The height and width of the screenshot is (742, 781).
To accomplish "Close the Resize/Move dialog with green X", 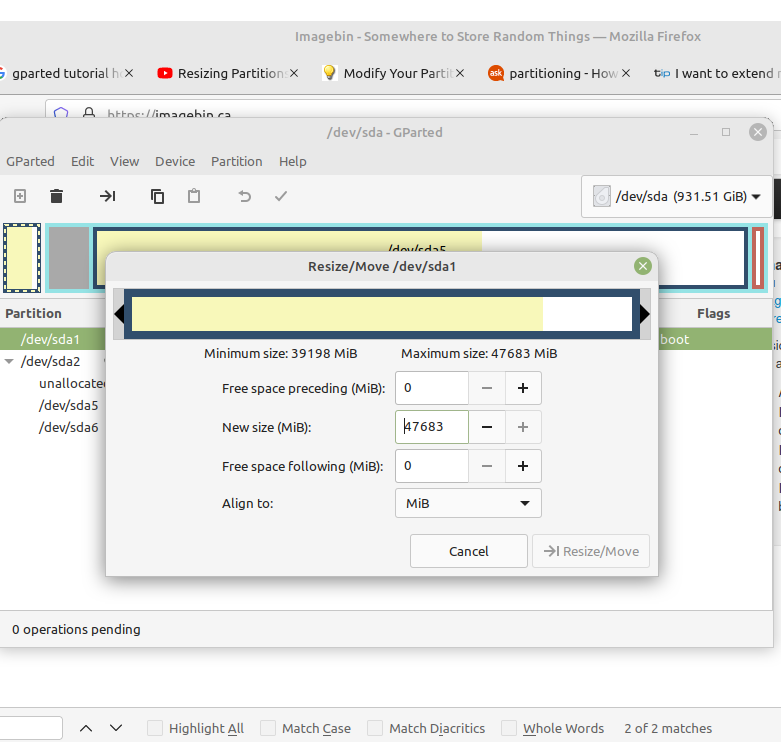I will [x=643, y=266].
